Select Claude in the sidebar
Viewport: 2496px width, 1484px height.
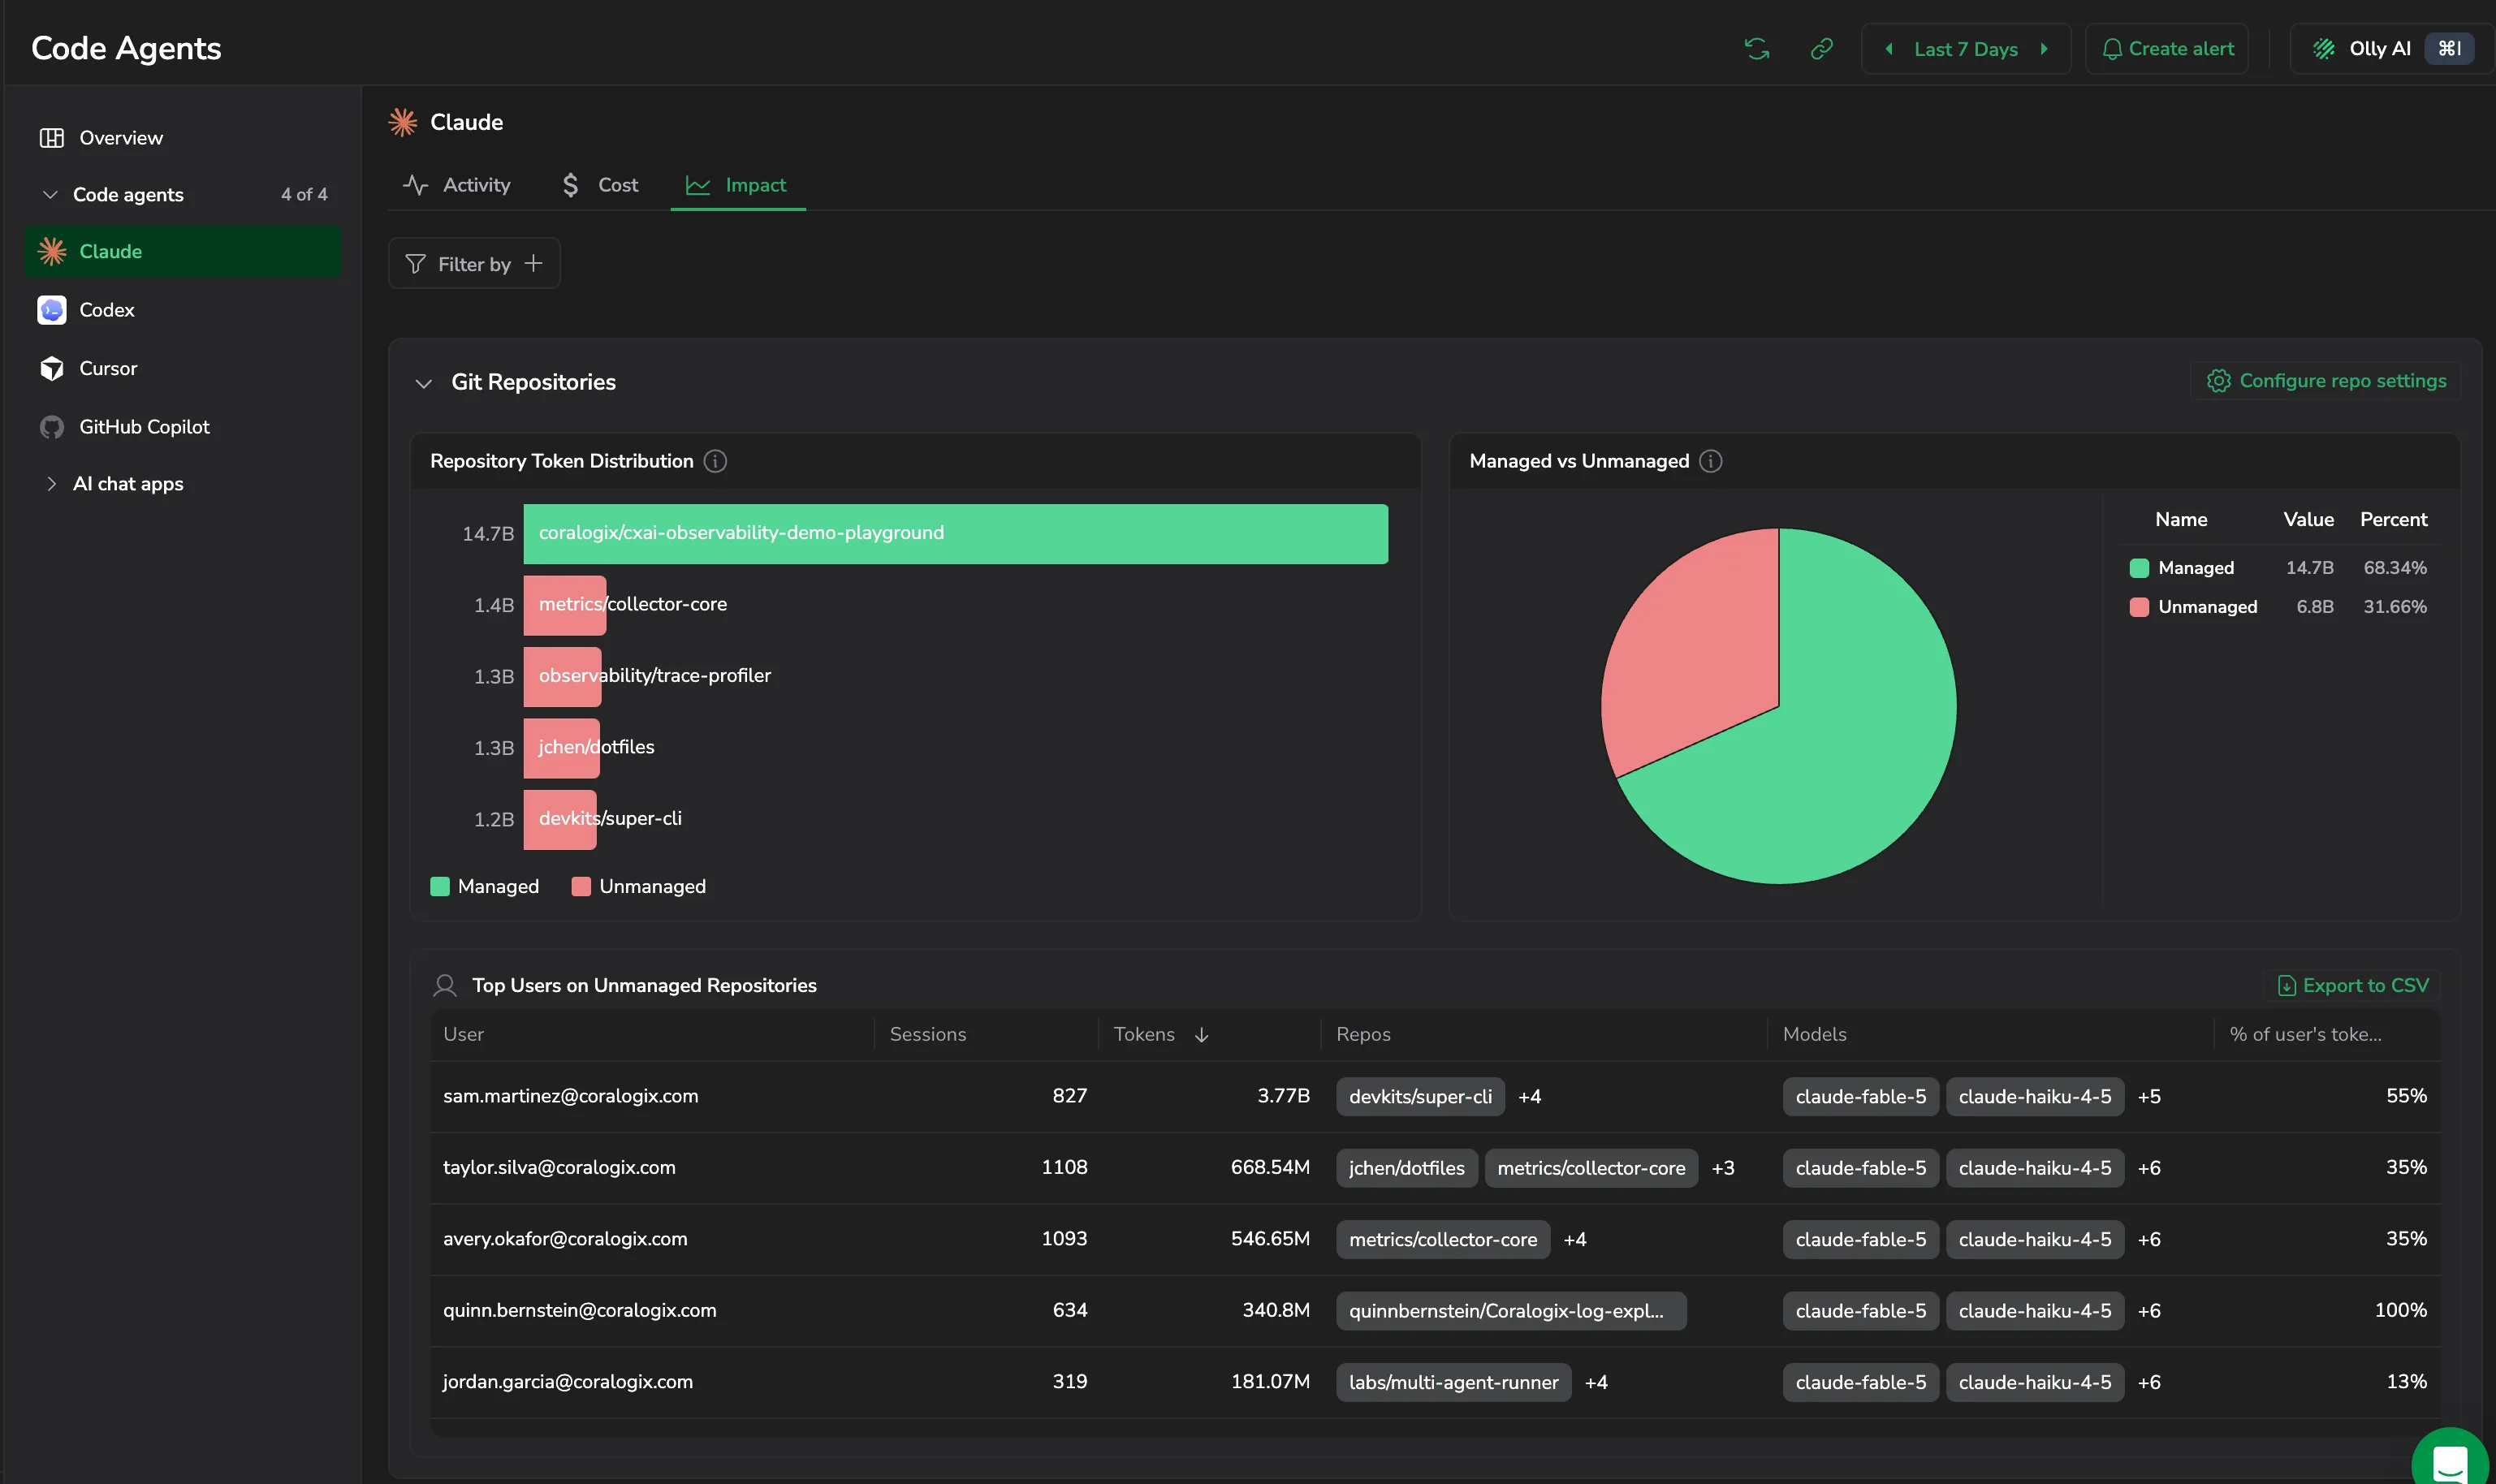pyautogui.click(x=182, y=251)
